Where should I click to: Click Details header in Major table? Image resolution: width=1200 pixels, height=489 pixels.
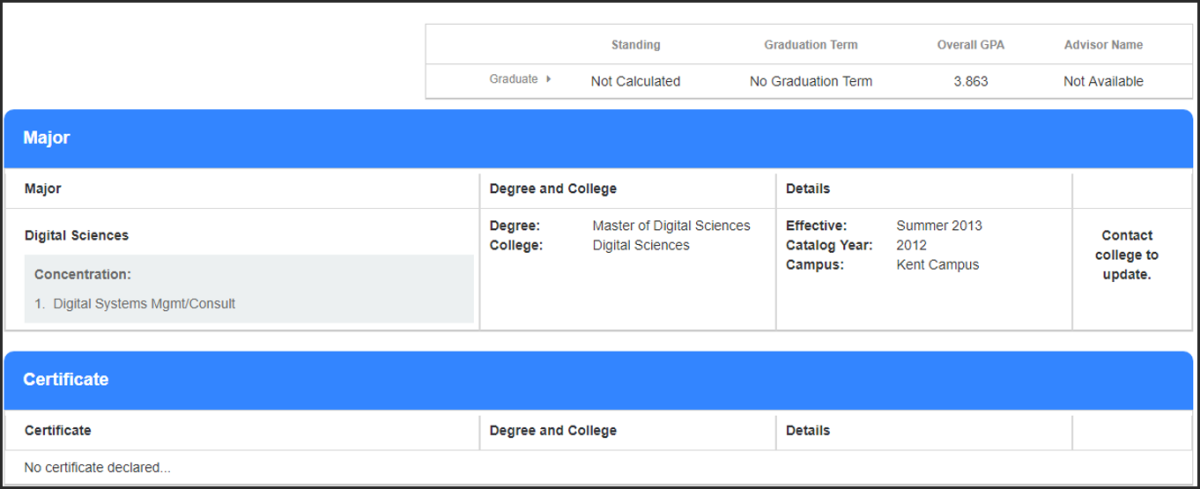807,188
